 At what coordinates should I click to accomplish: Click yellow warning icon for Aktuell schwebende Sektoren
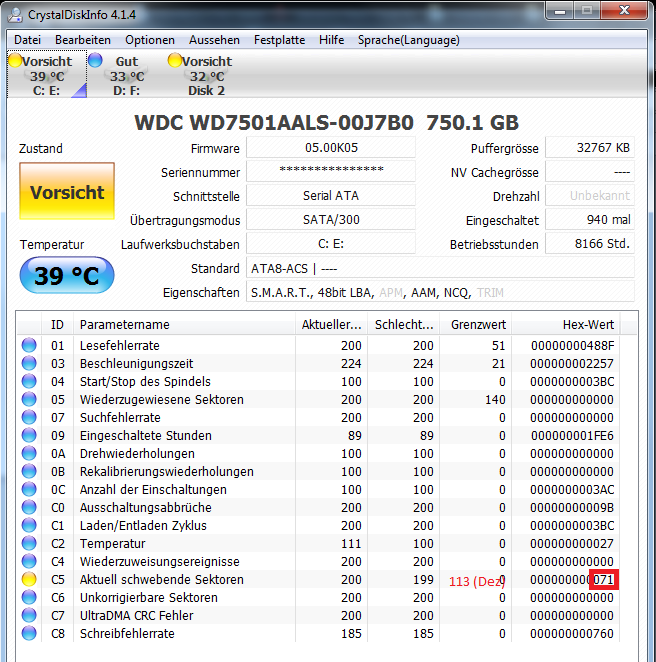pos(29,579)
